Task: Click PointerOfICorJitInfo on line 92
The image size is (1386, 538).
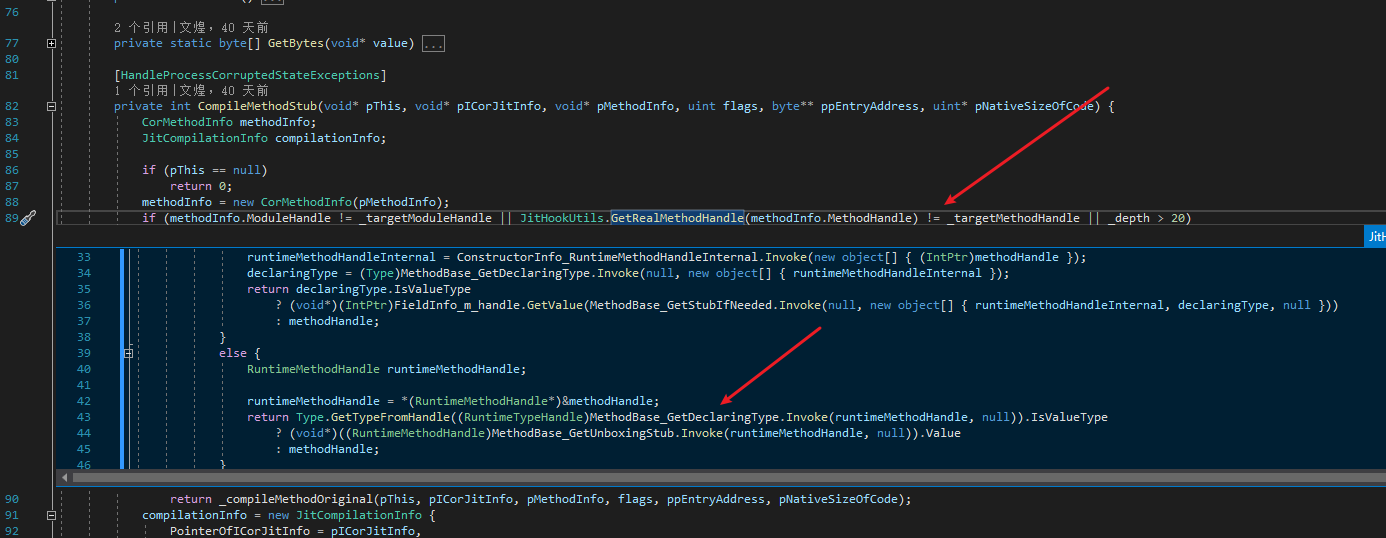Action: pos(240,531)
